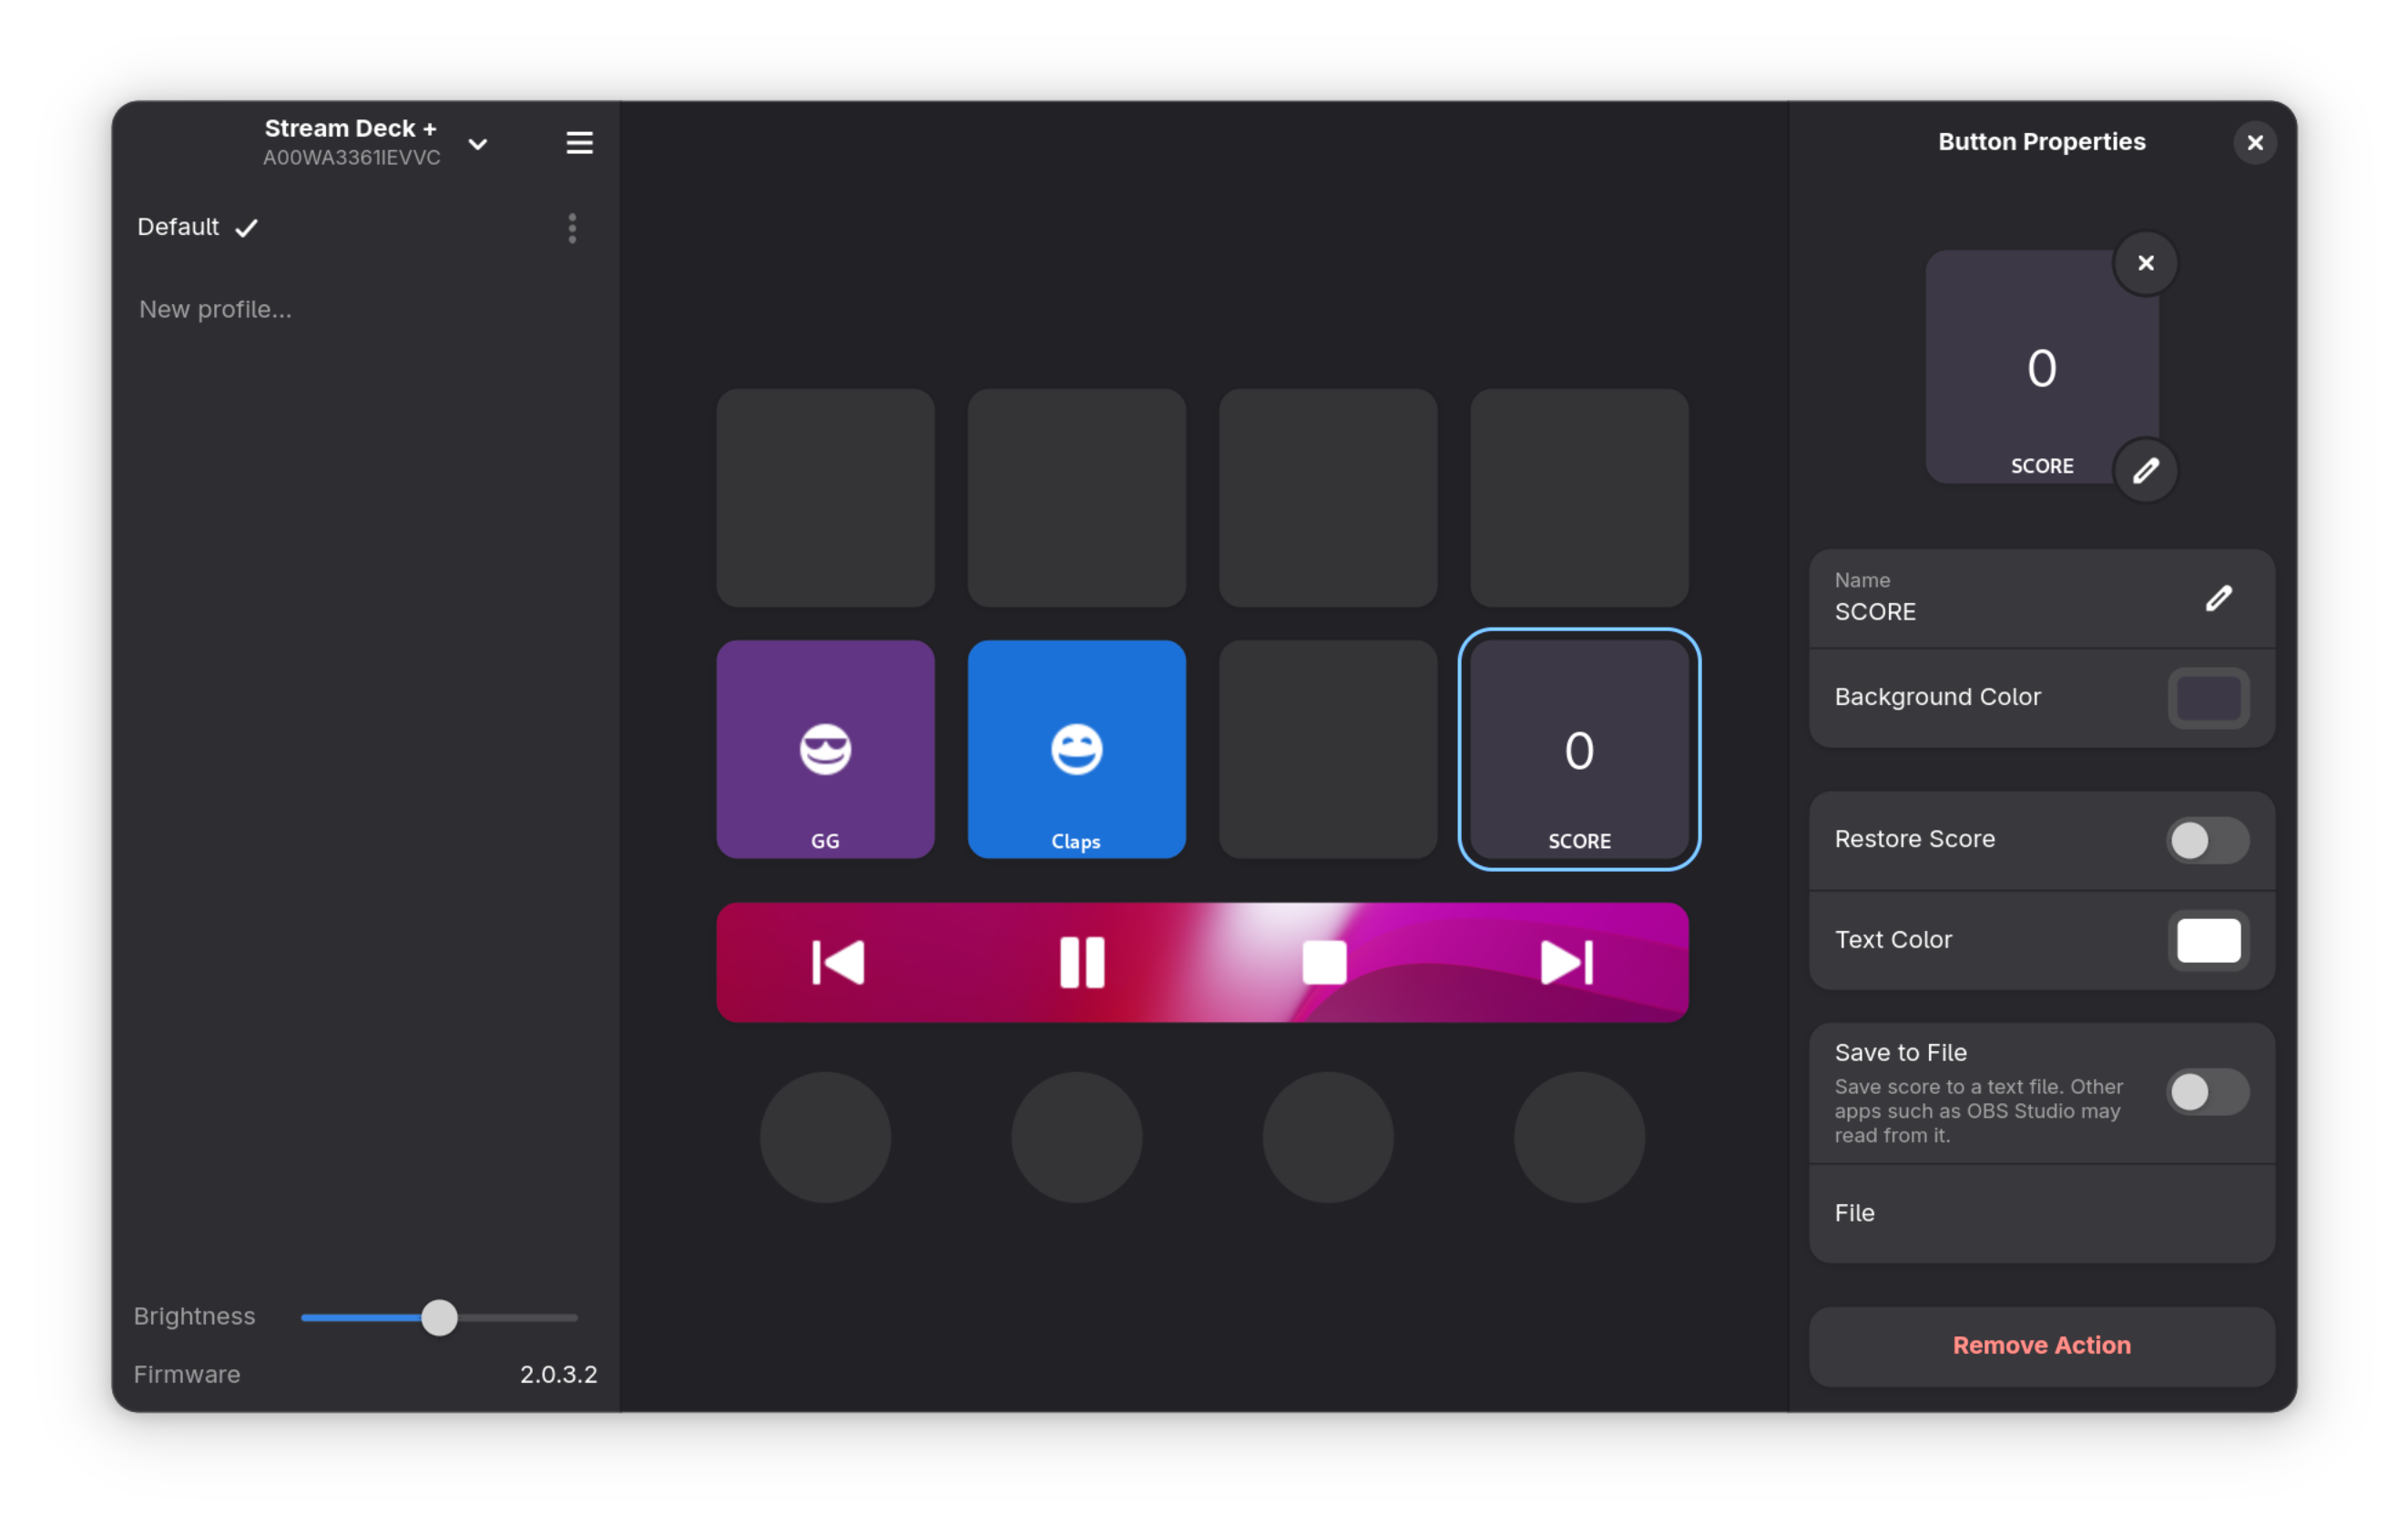Screen dimensions: 2408x1534
Task: Click the previous track icon on touchscreen
Action: [x=838, y=962]
